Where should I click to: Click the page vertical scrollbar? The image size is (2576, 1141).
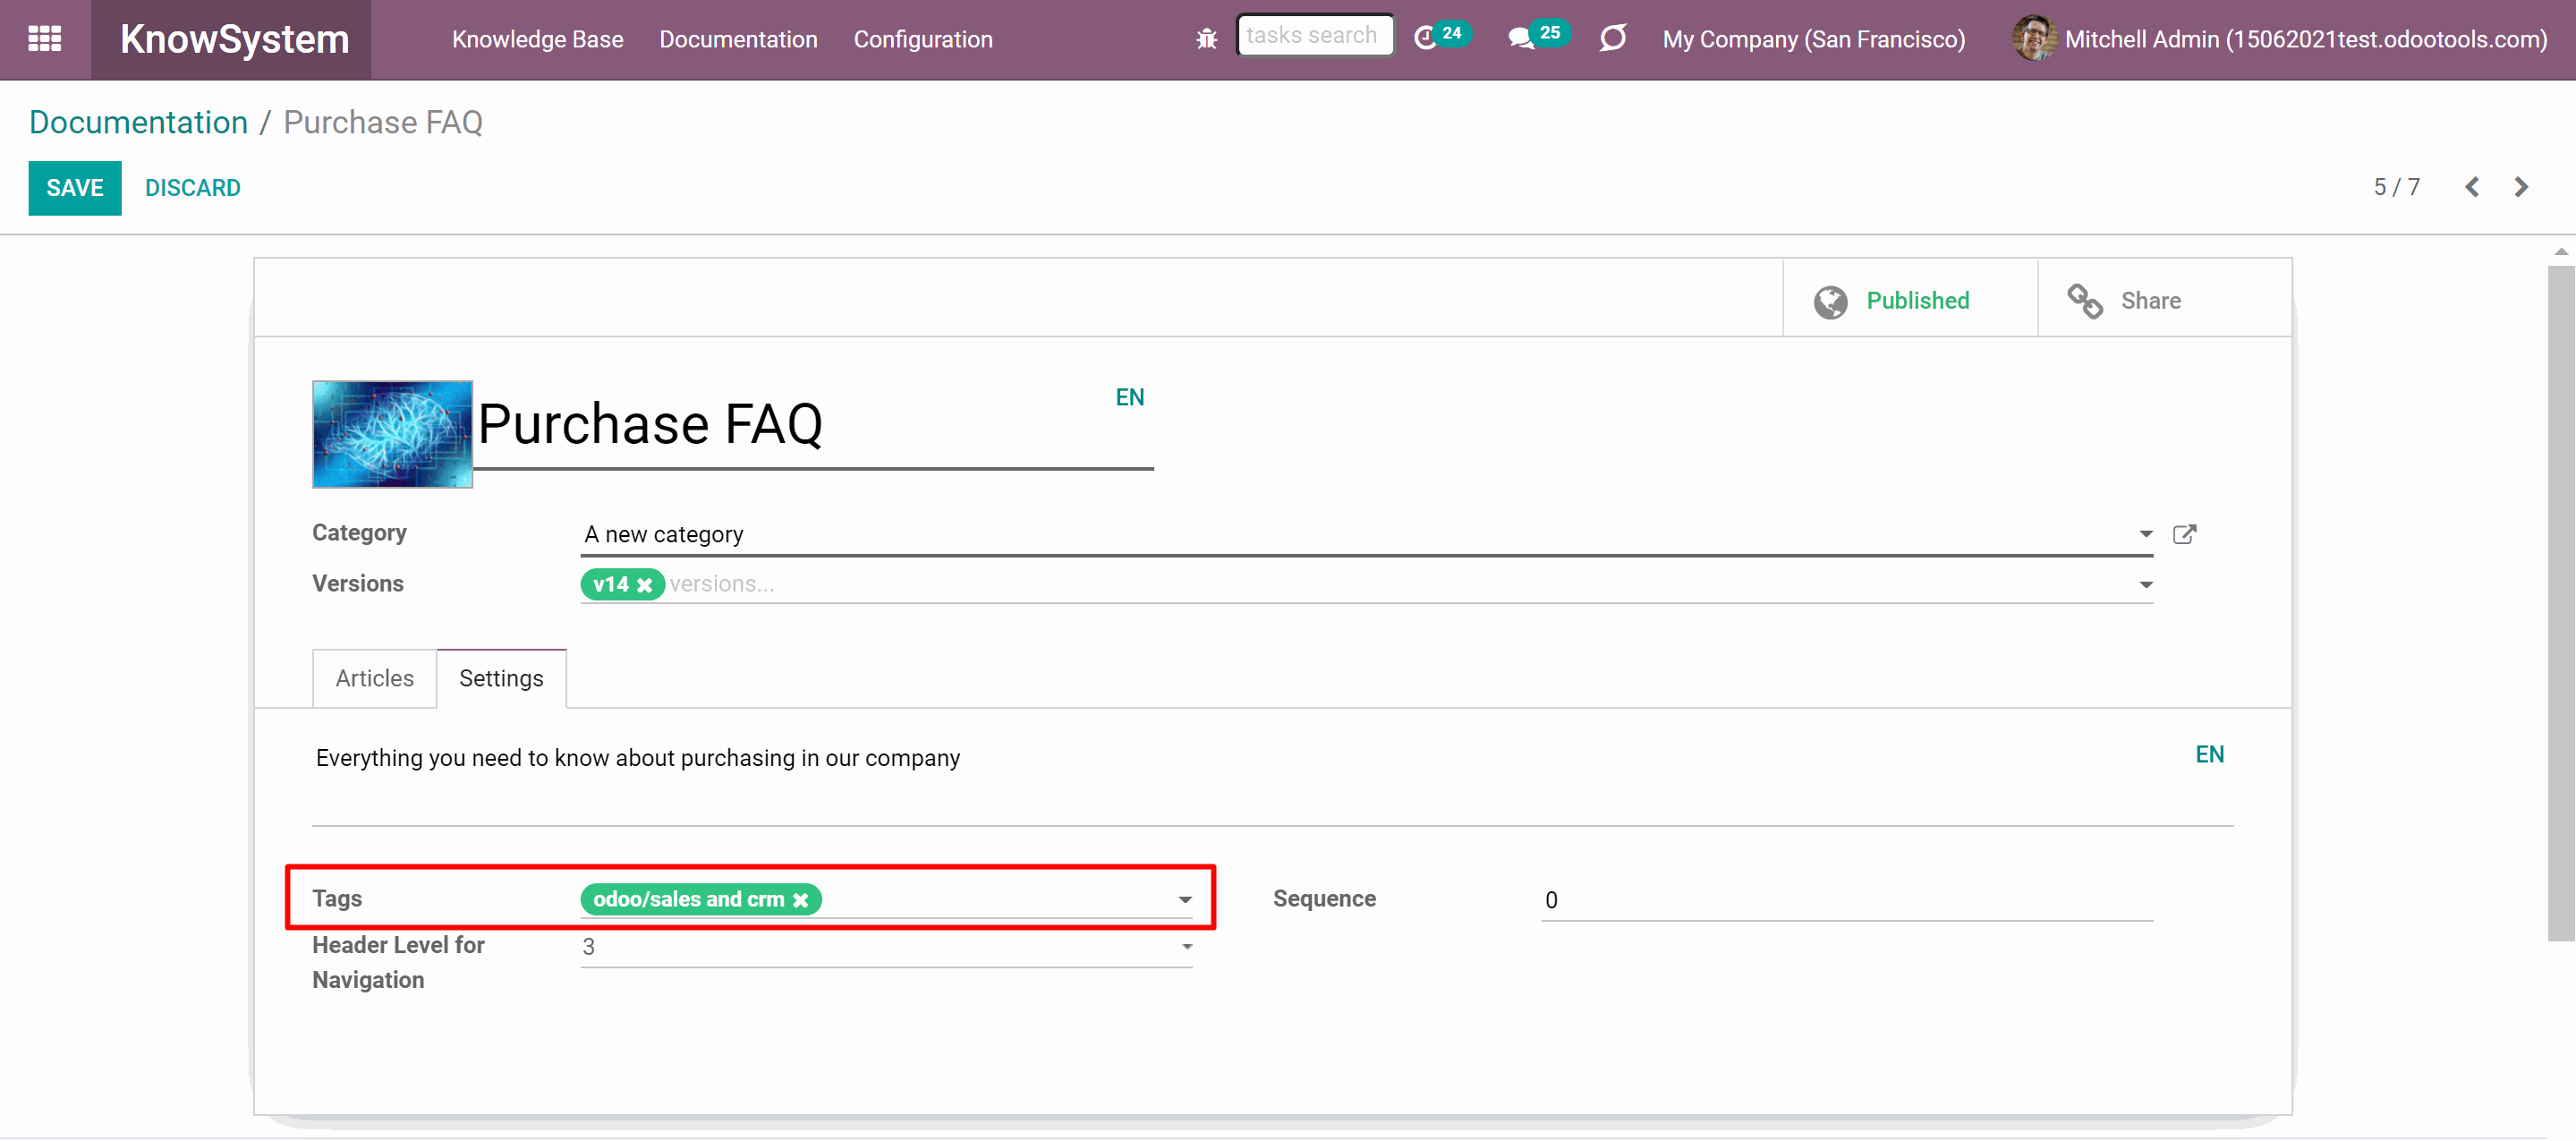[2561, 603]
